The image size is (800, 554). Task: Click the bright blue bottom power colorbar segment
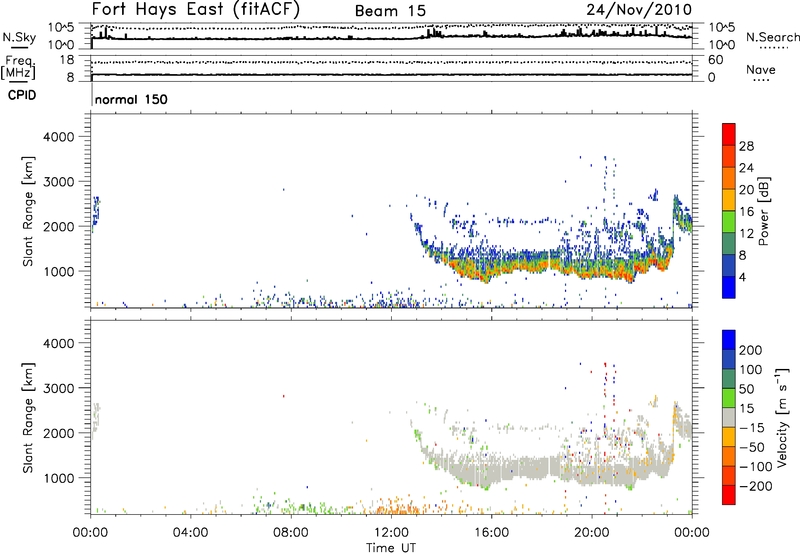(729, 287)
